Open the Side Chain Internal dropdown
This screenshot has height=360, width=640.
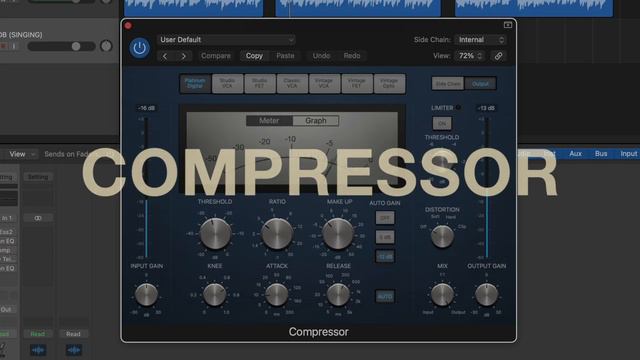(480, 40)
